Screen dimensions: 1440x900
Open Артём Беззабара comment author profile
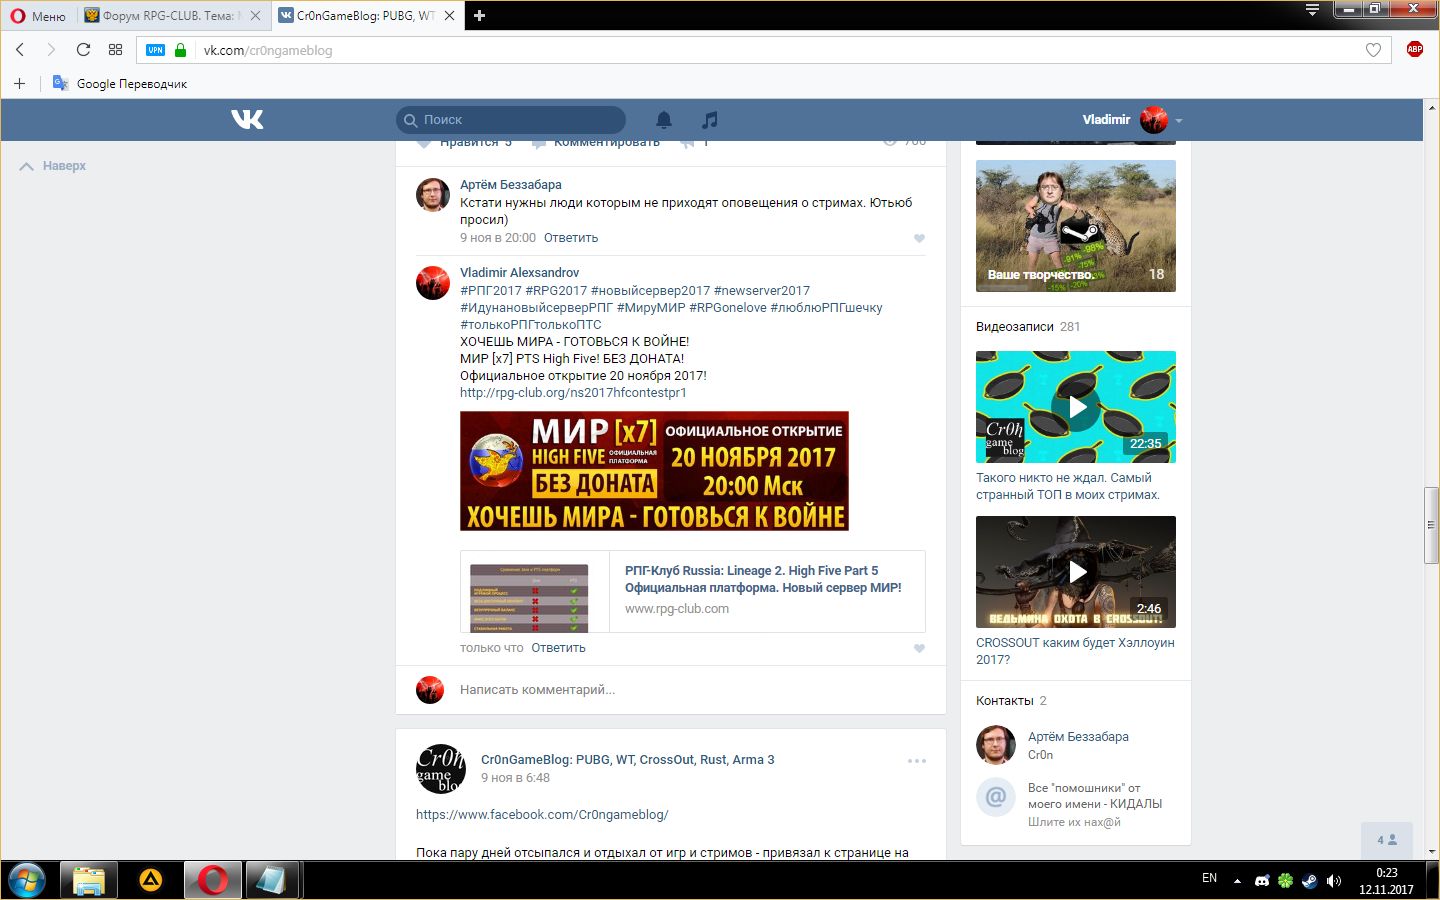click(x=510, y=185)
